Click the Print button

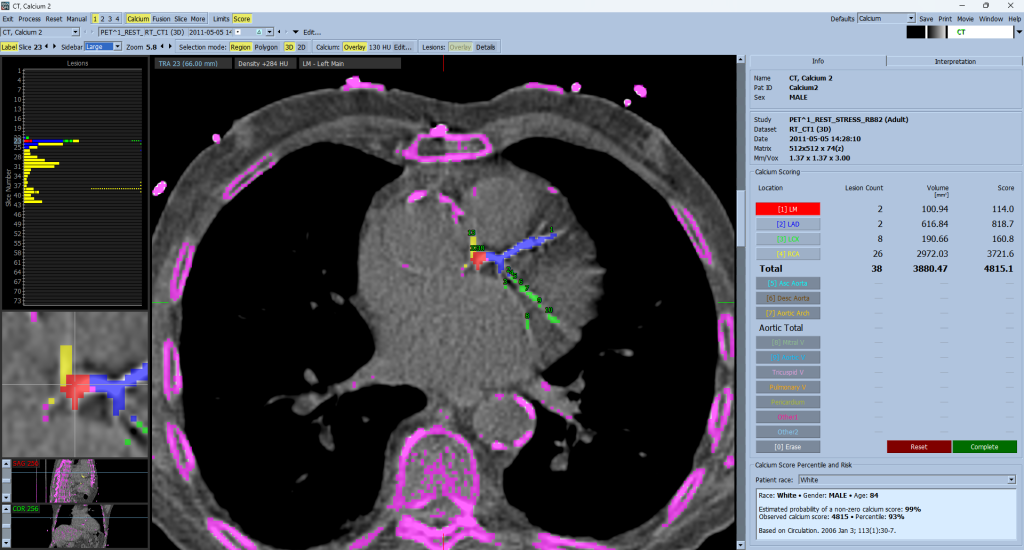pos(945,19)
